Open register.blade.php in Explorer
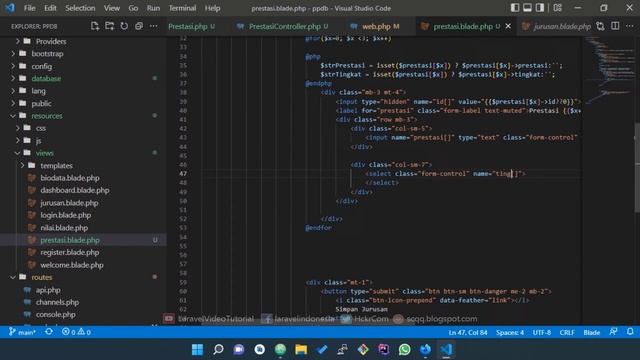Screen dimensions: 640x360 pyautogui.click(x=69, y=252)
